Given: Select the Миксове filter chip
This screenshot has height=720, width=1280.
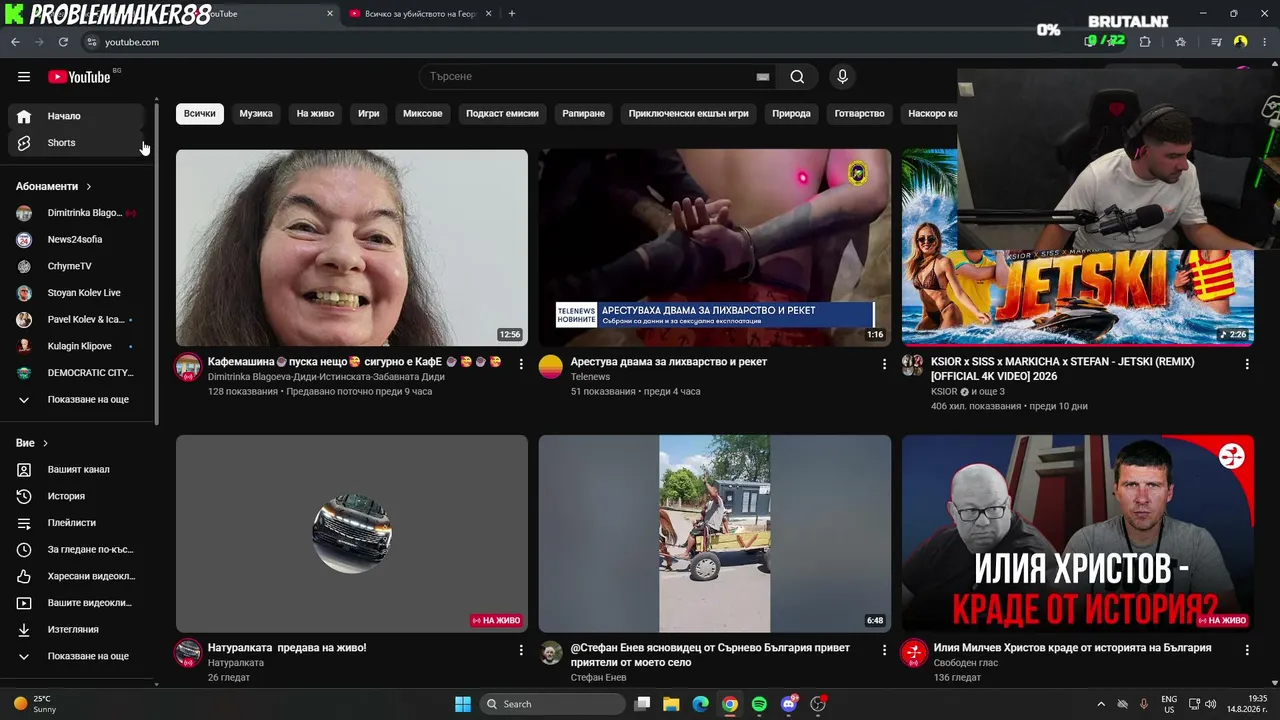Looking at the screenshot, I should 422,114.
